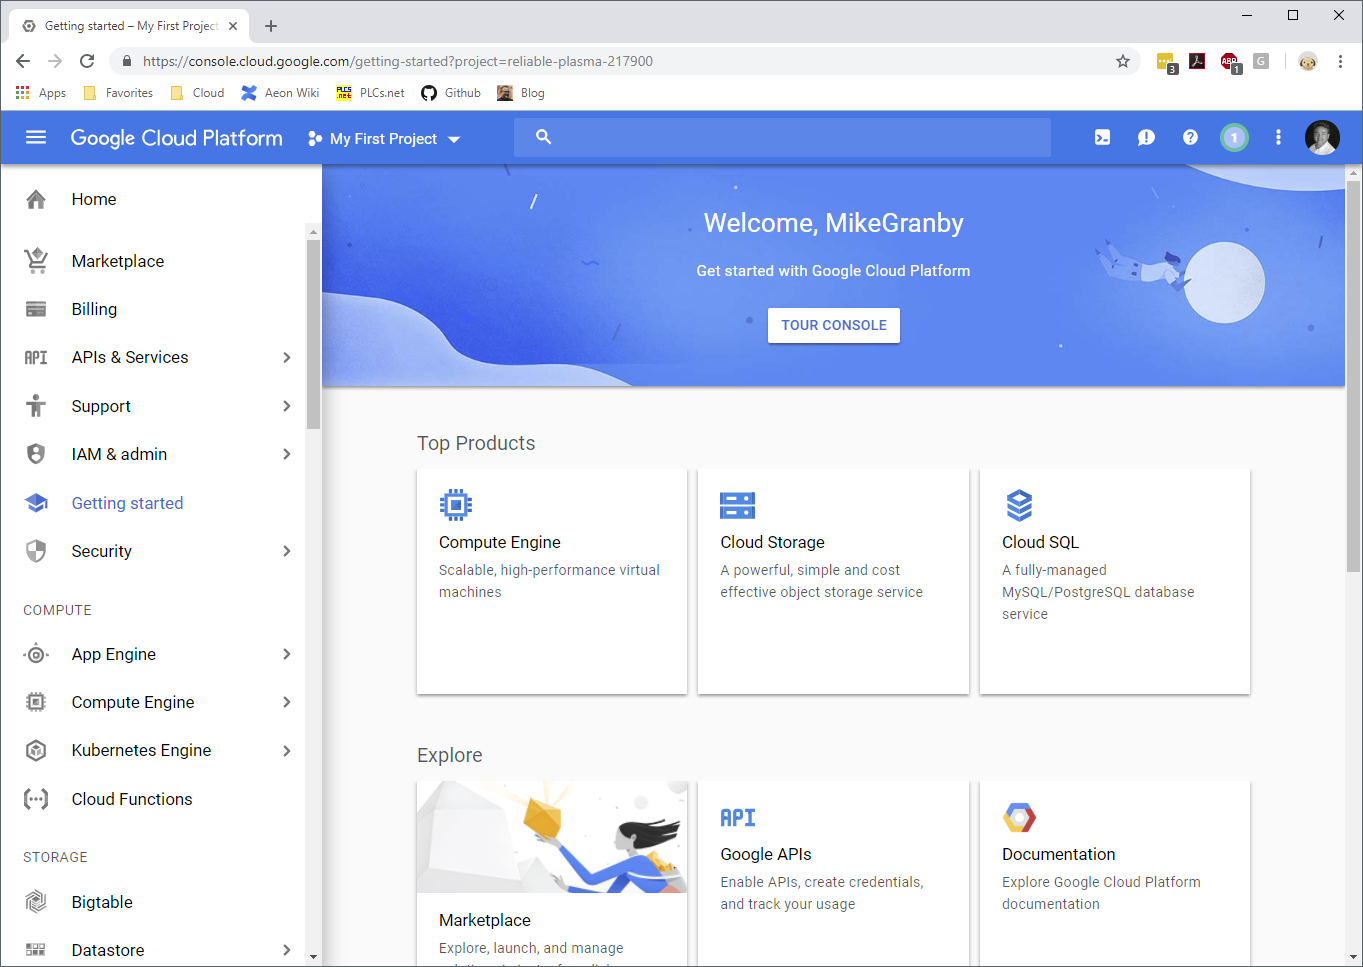Open Chrome's three-dot menu
The width and height of the screenshot is (1363, 967).
tap(1340, 61)
